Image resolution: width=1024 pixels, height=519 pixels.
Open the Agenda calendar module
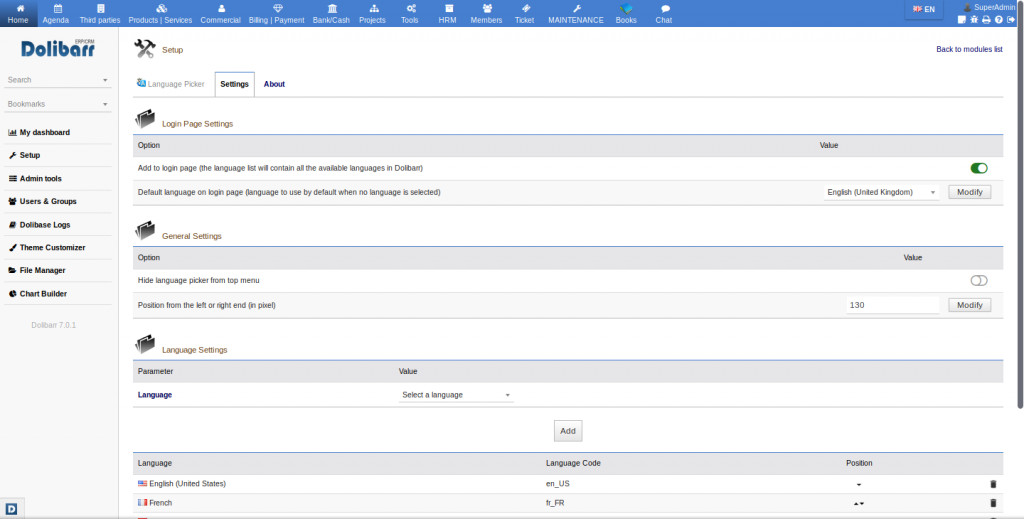[56, 13]
